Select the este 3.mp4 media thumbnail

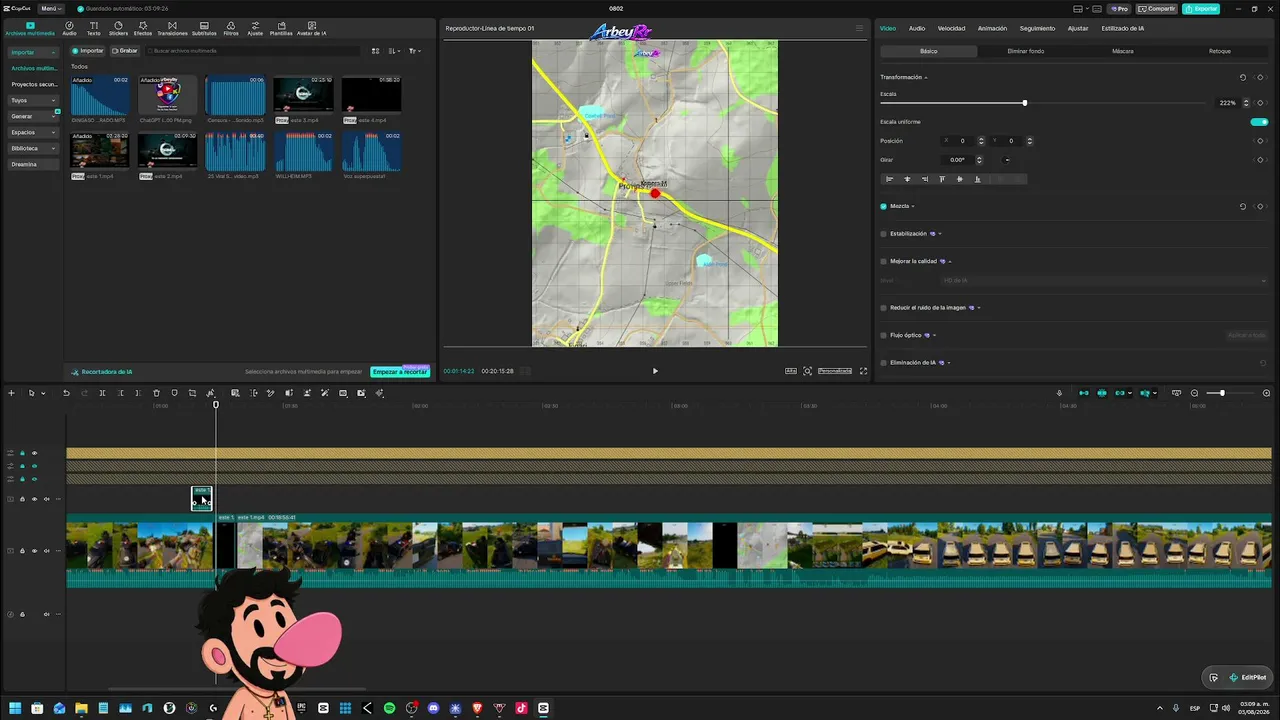(303, 97)
